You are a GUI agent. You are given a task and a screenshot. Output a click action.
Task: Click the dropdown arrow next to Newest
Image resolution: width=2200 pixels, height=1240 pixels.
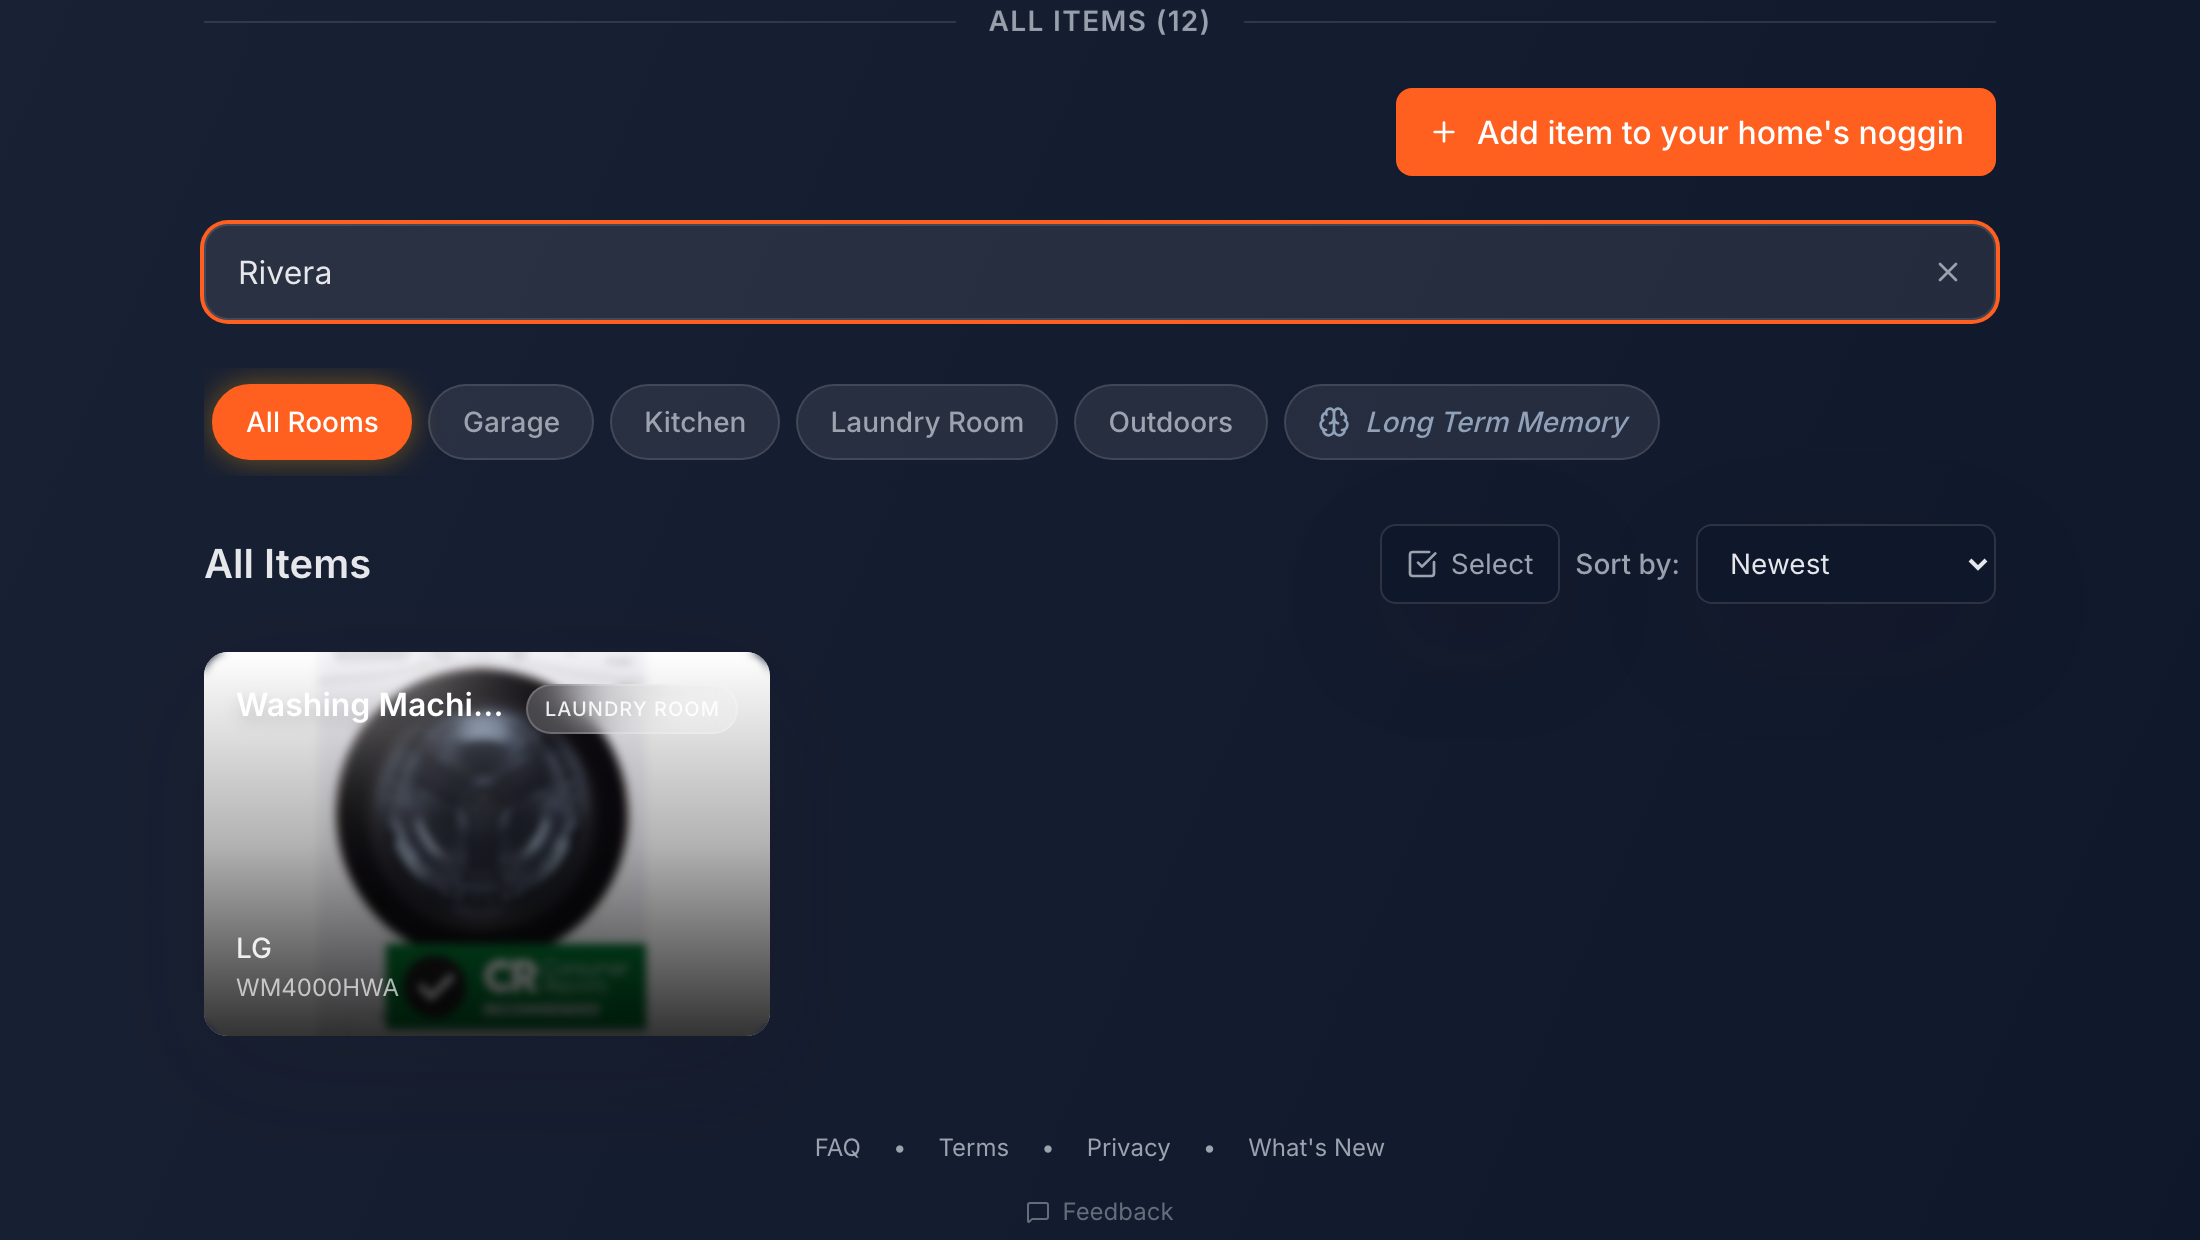(x=1976, y=564)
